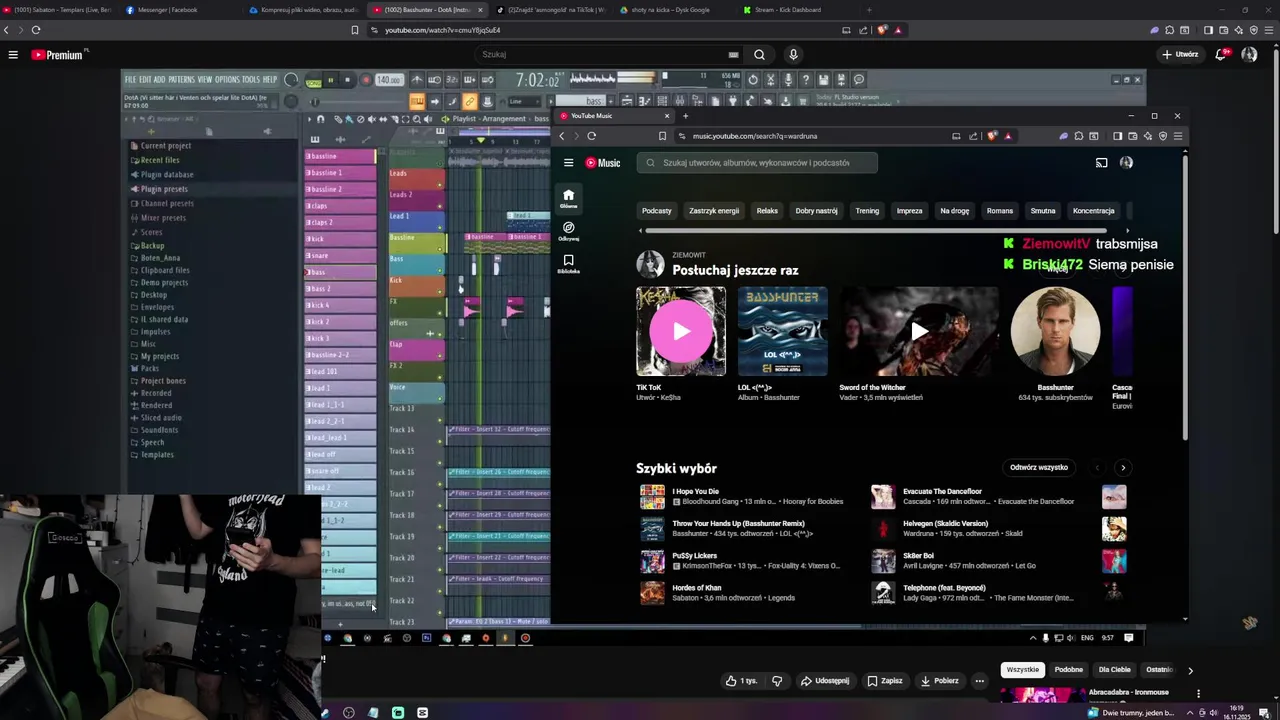This screenshot has height=720, width=1280.
Task: Click the YouTube Music logo
Action: (x=603, y=163)
